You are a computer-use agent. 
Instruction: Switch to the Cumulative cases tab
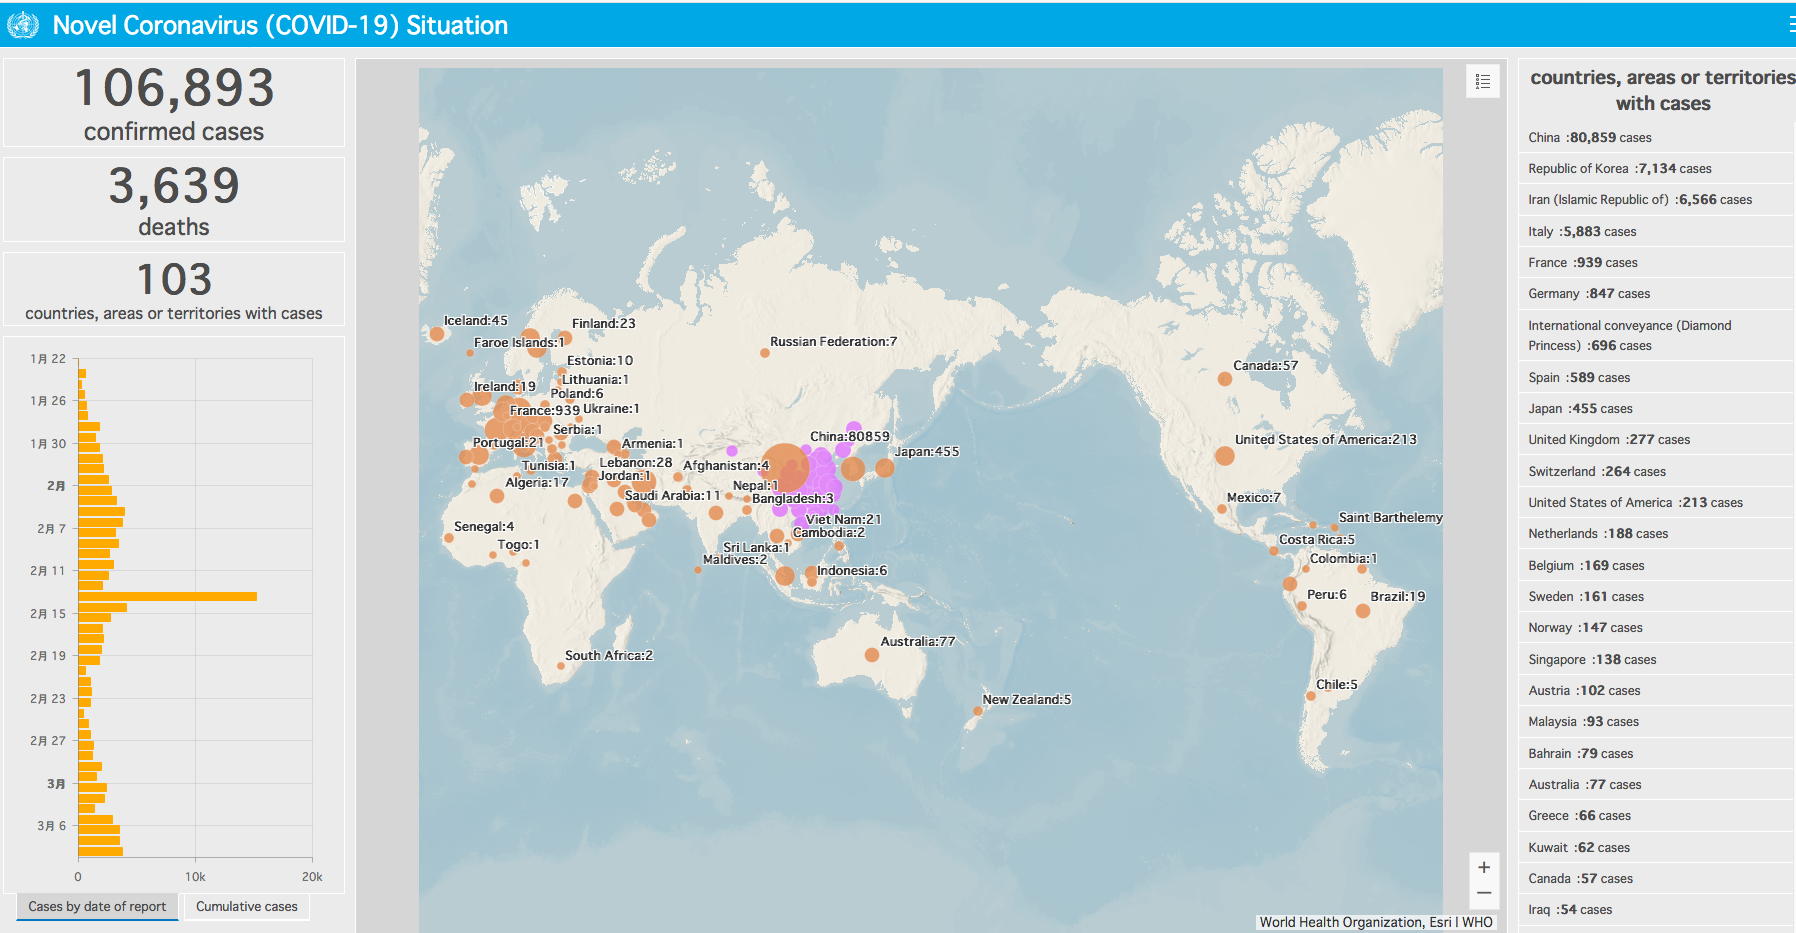tap(247, 906)
